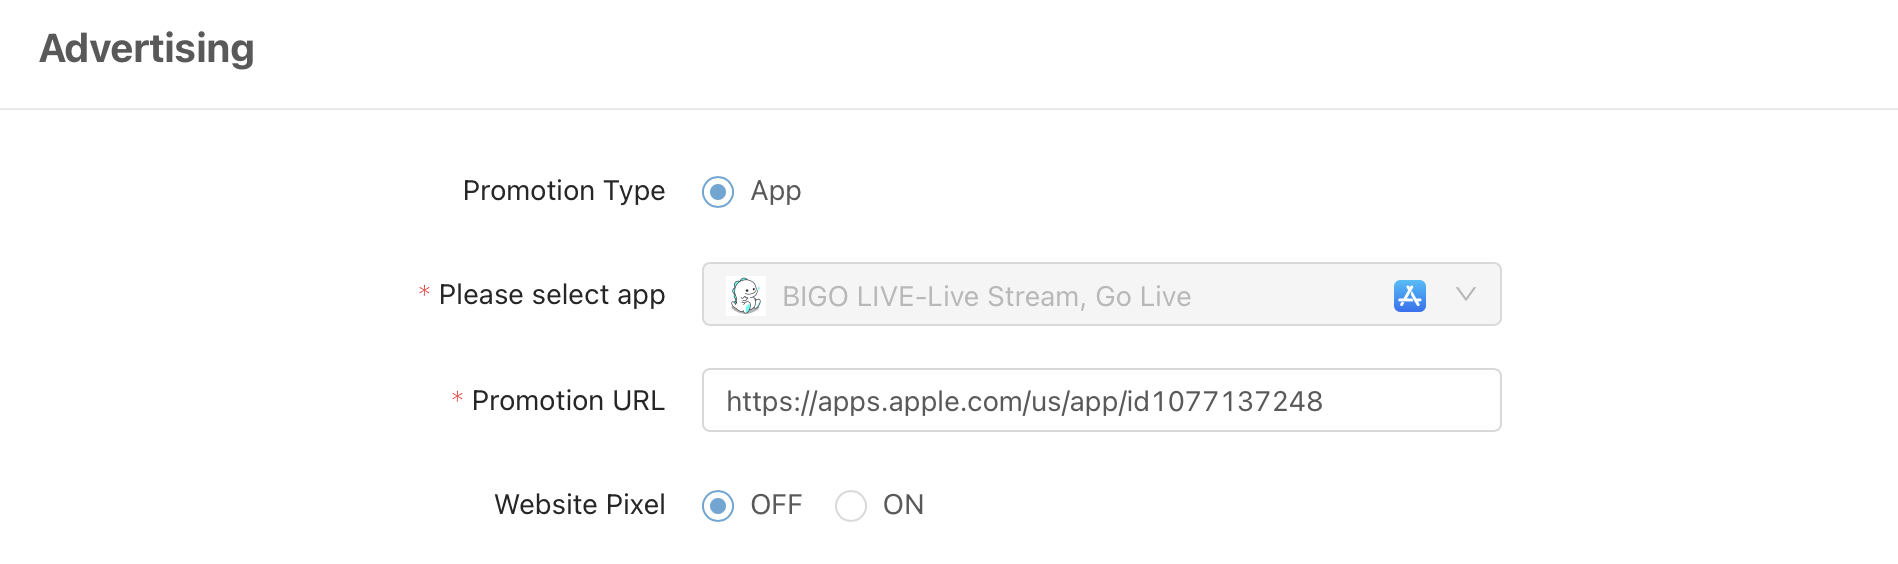
Task: Click the 'Website Pixel' field label
Action: [580, 505]
